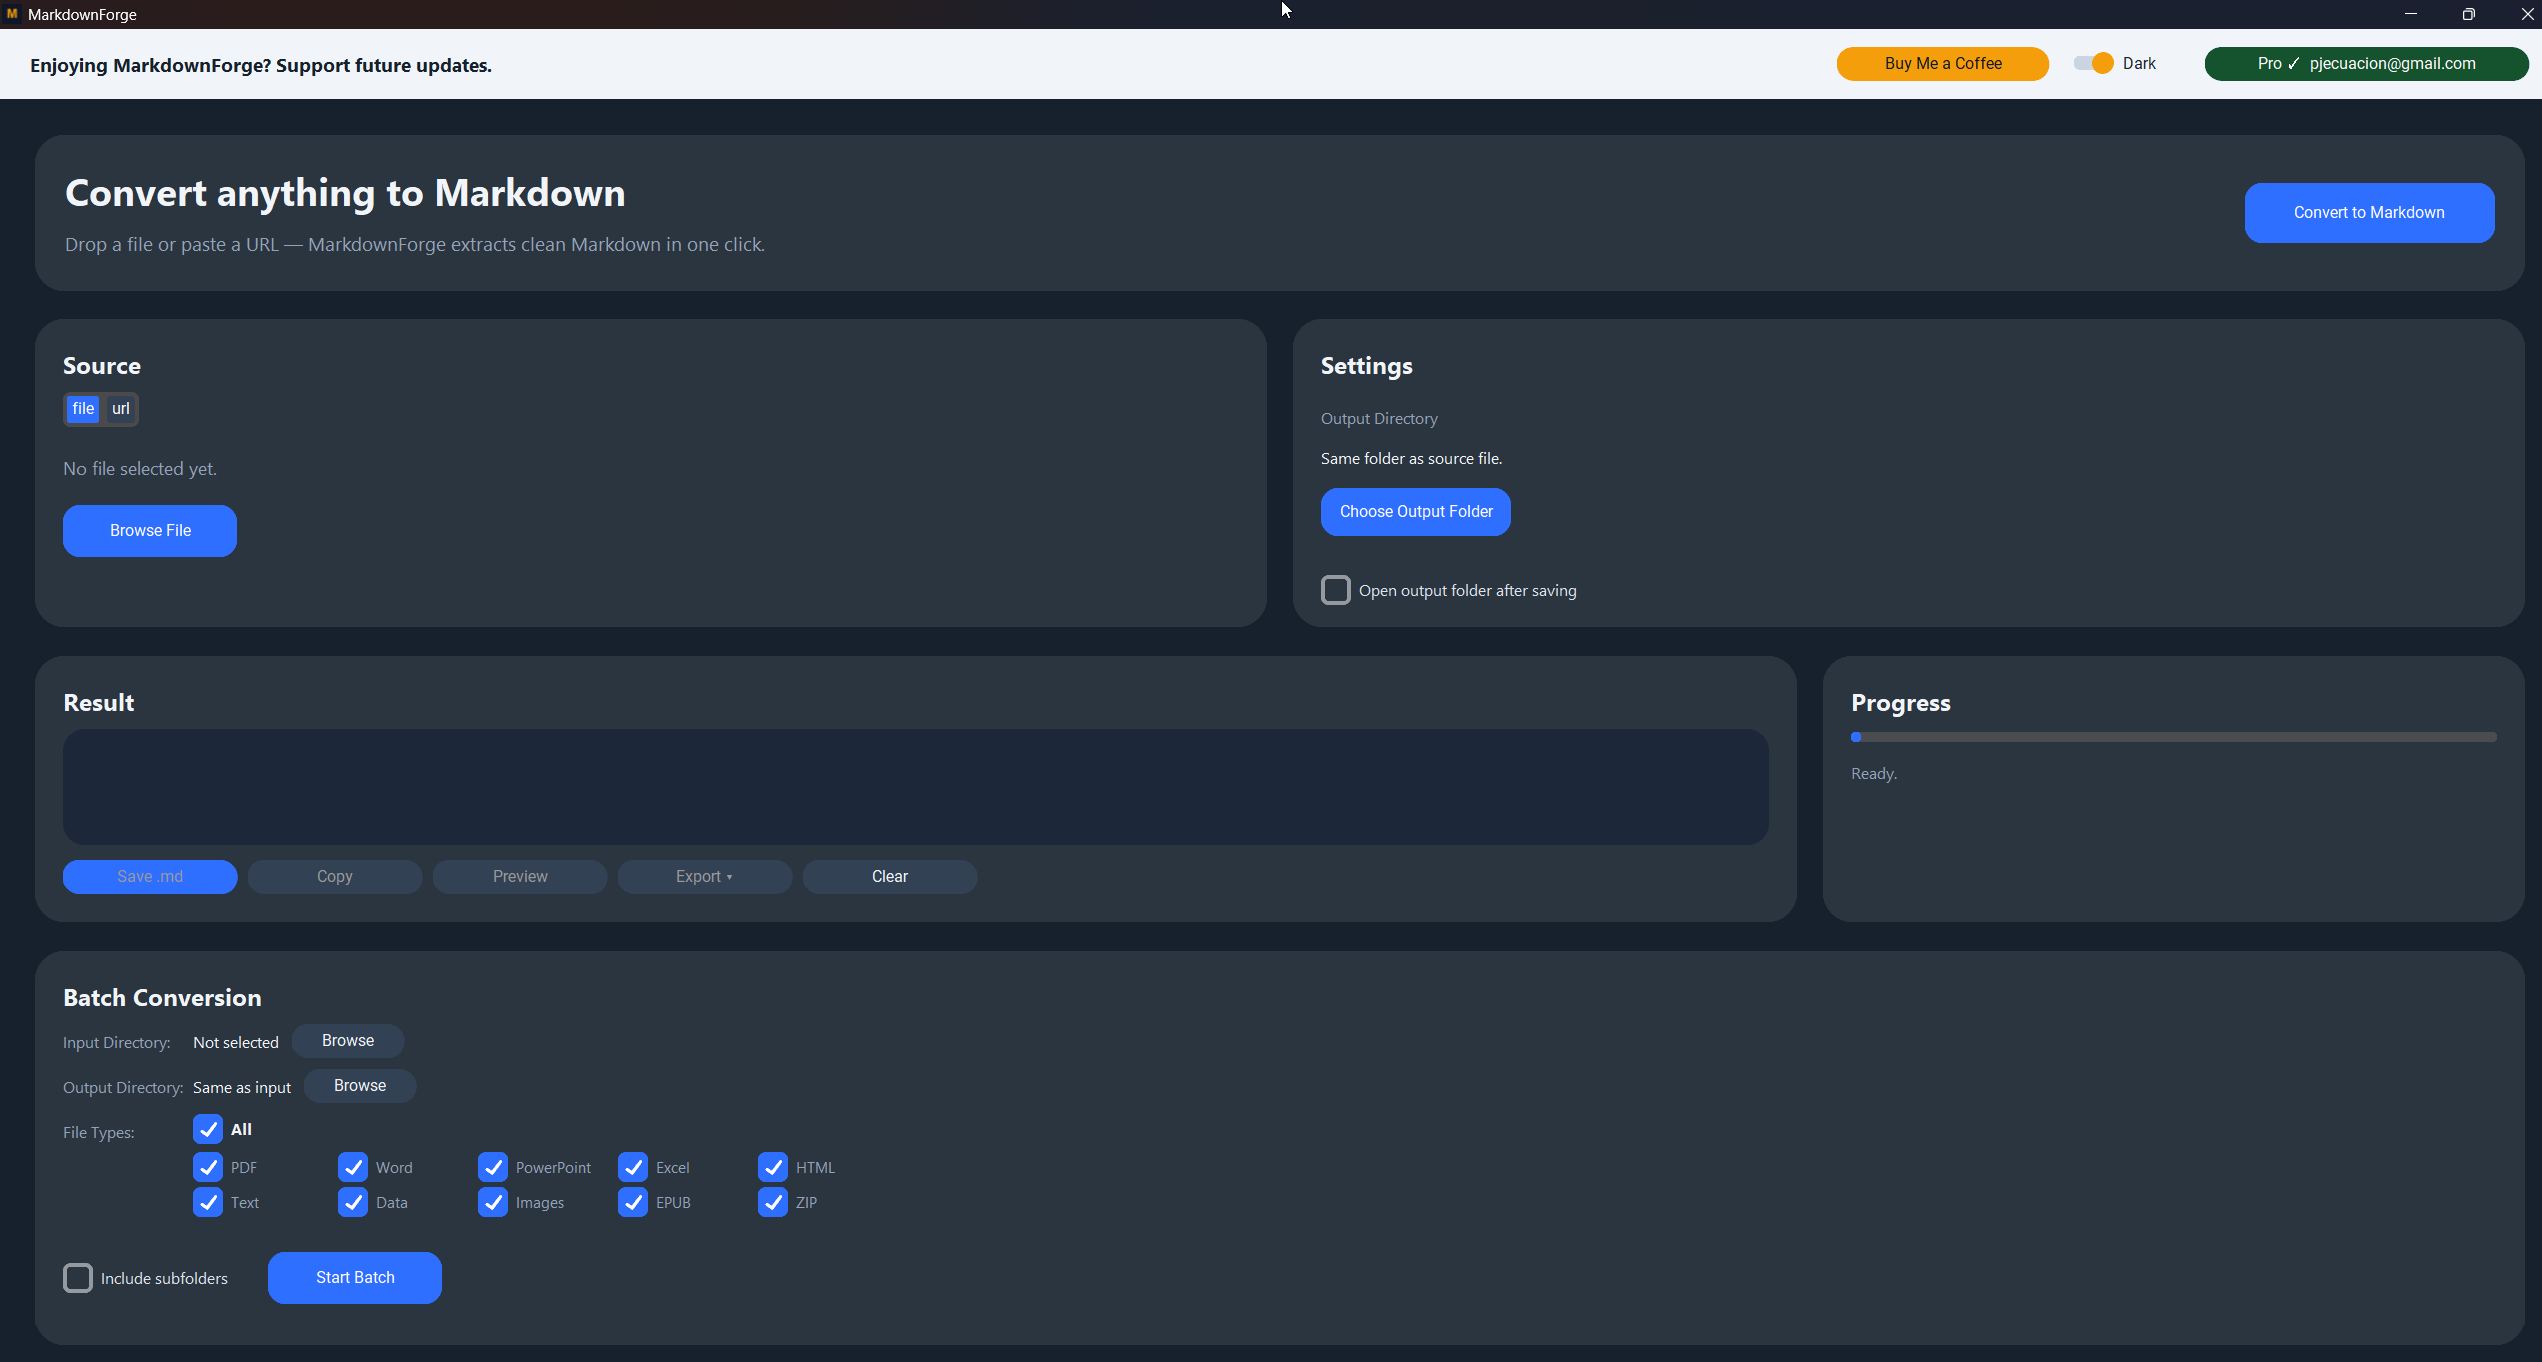Viewport: 2542px width, 1362px height.
Task: Click 'Not selected' input directory value
Action: 236,1042
